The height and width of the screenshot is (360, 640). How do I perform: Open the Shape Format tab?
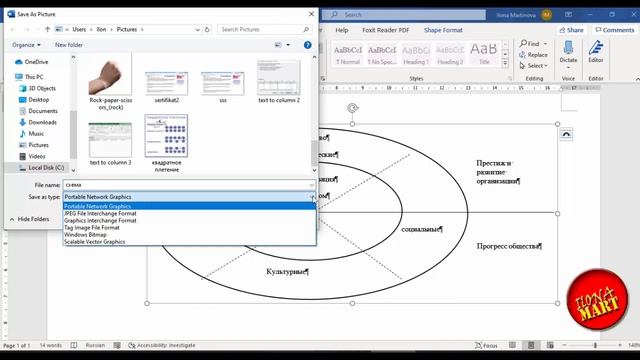[x=443, y=30]
